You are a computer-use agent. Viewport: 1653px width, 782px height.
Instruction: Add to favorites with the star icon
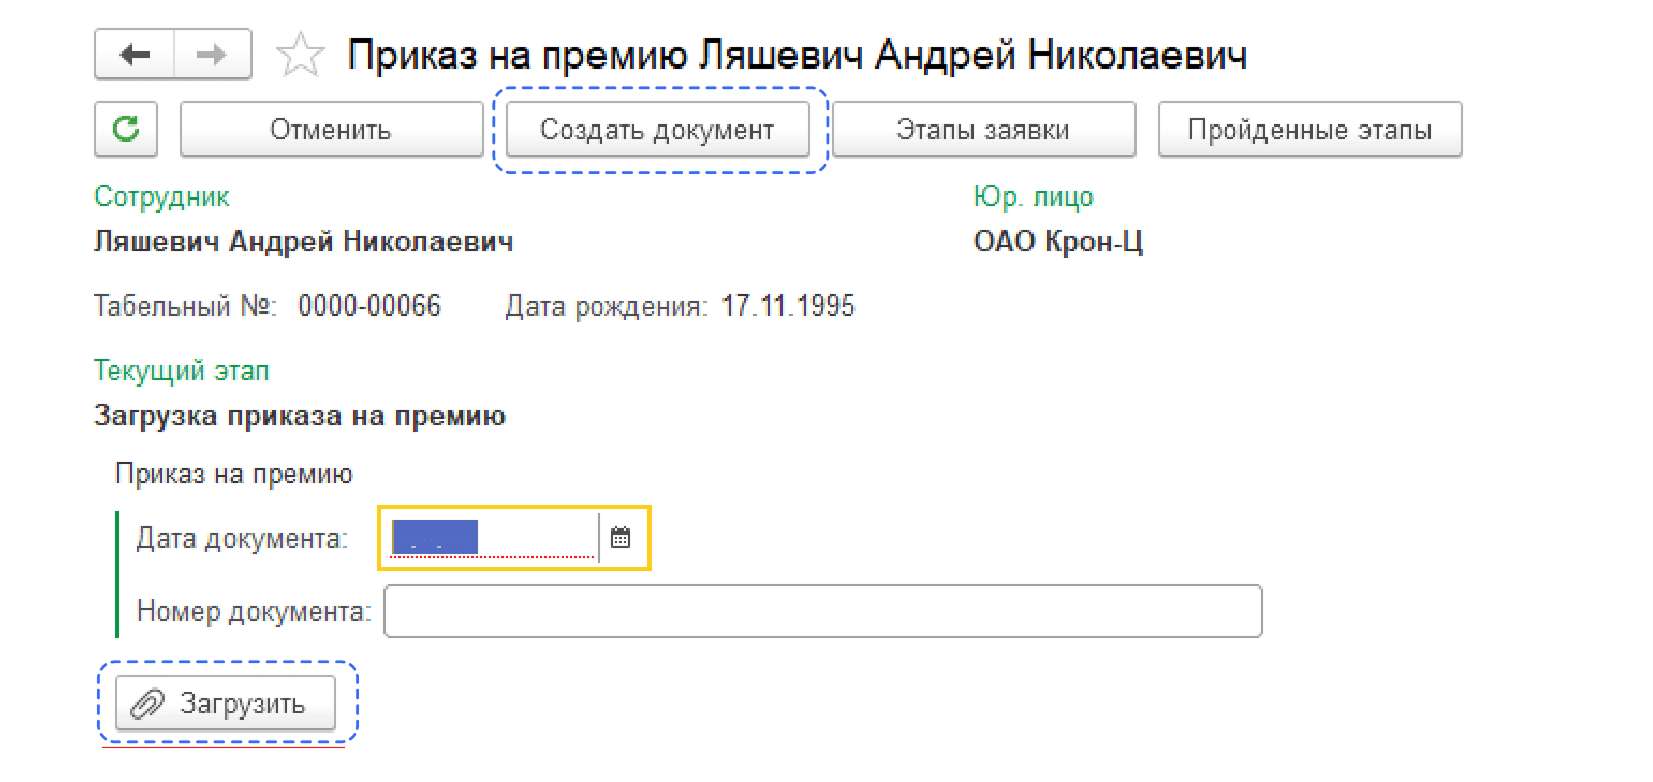click(x=300, y=55)
